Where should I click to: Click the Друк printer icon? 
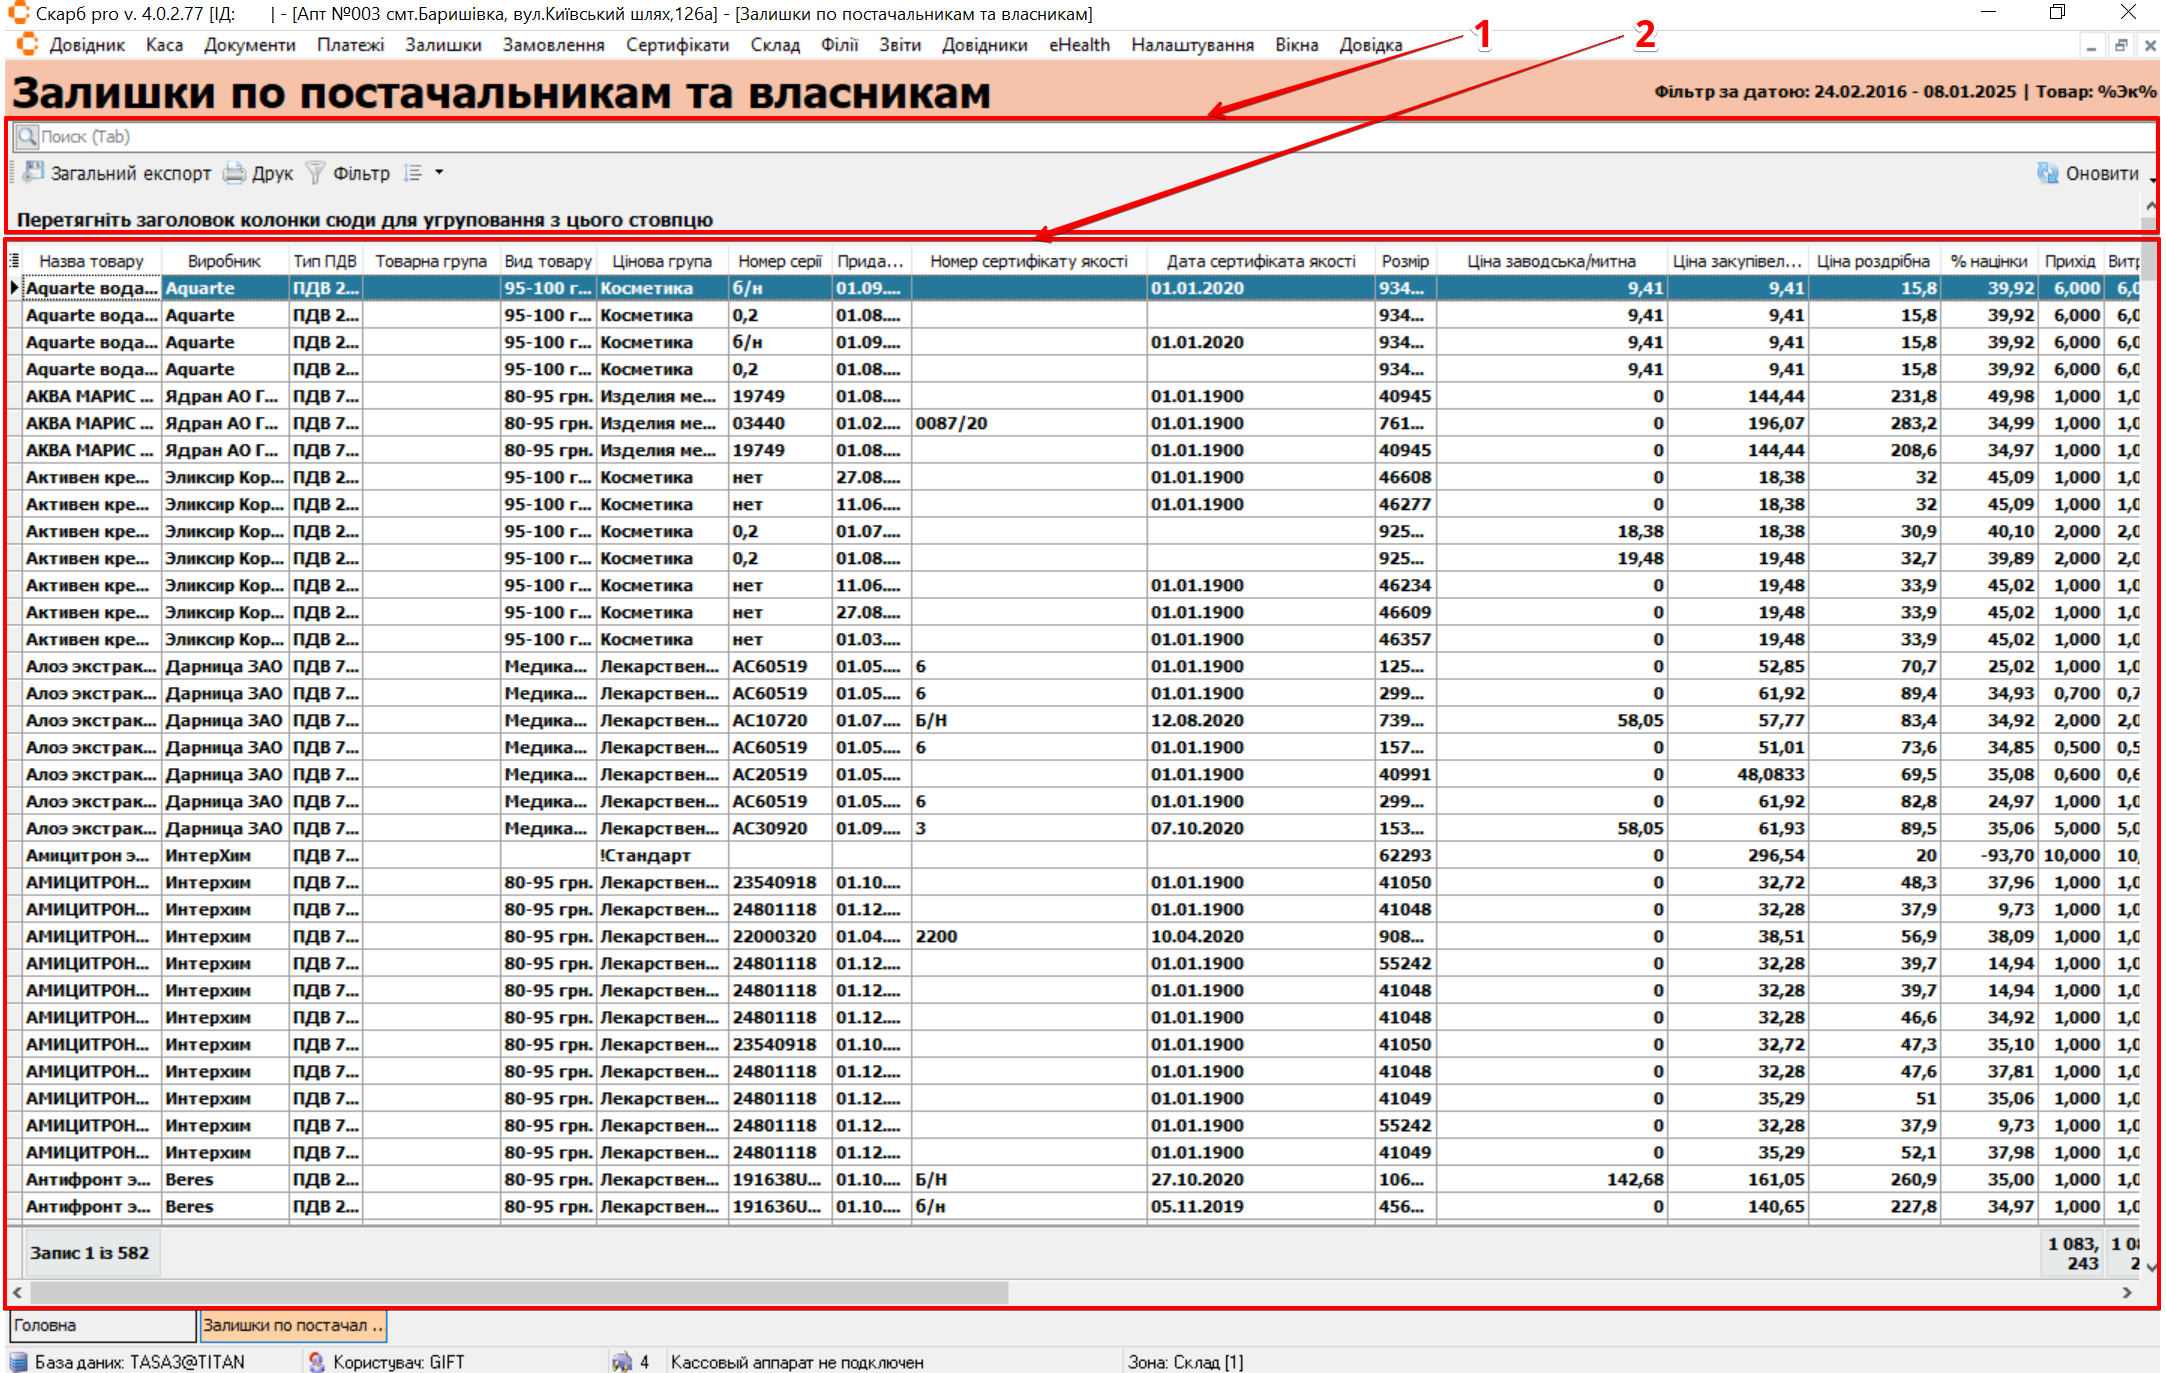click(234, 173)
